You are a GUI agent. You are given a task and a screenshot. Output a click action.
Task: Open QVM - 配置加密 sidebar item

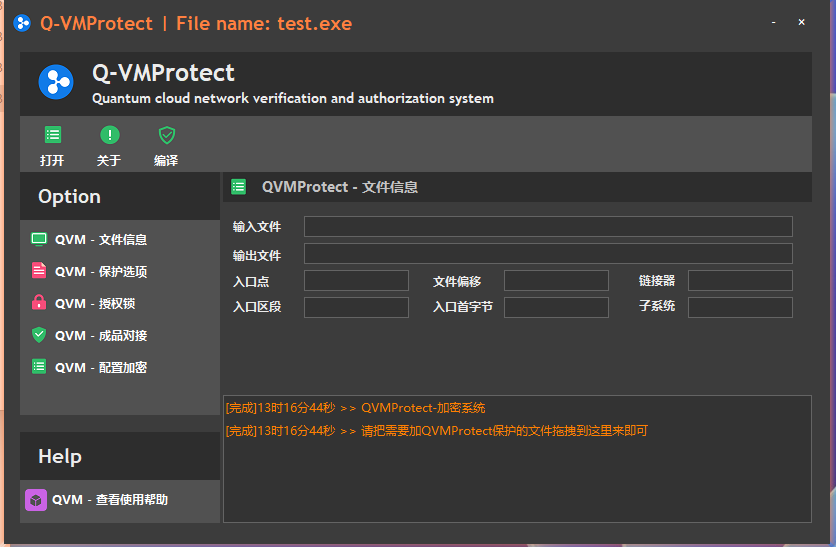click(x=100, y=367)
